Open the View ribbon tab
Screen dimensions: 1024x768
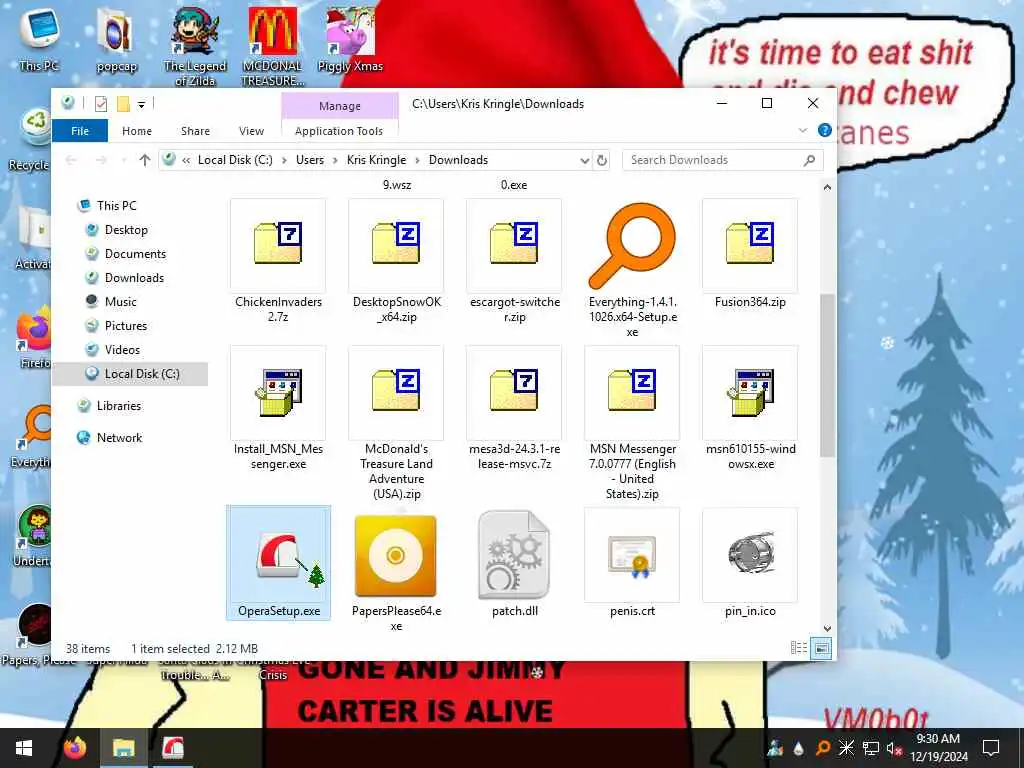pos(251,131)
